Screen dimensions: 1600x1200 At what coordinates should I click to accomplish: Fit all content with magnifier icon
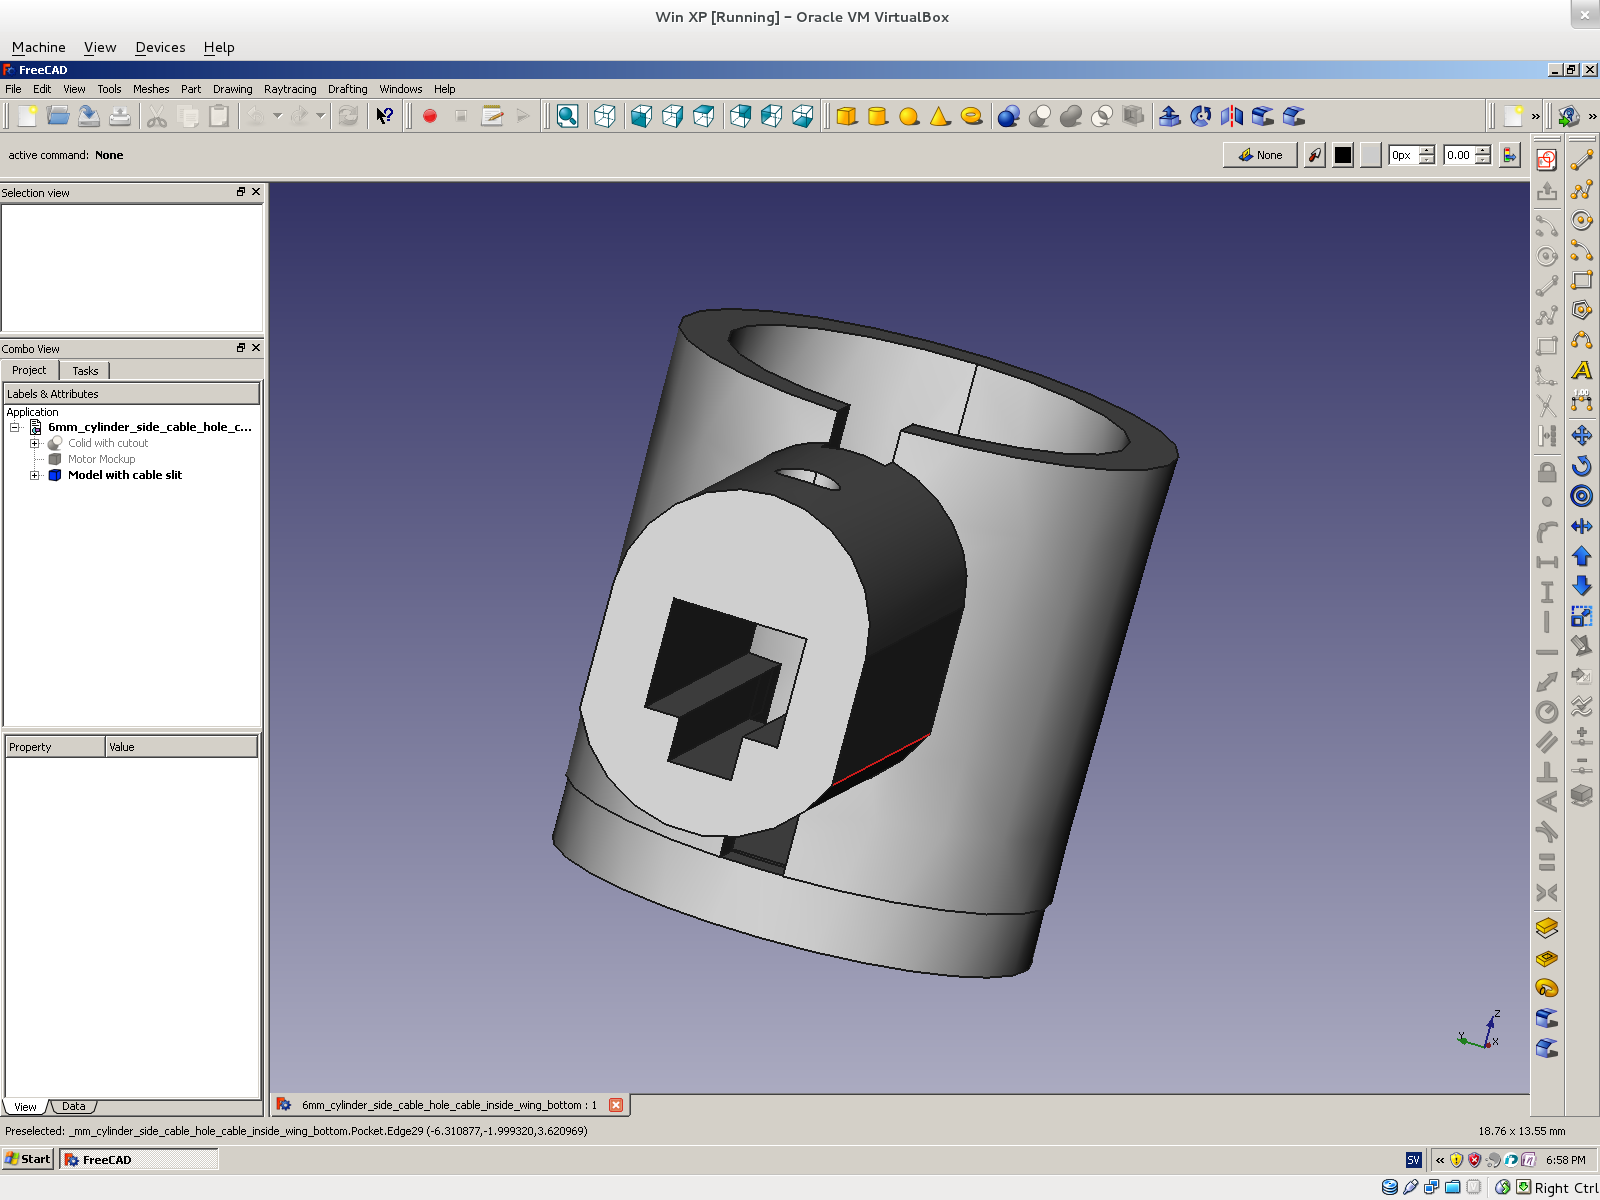(567, 116)
